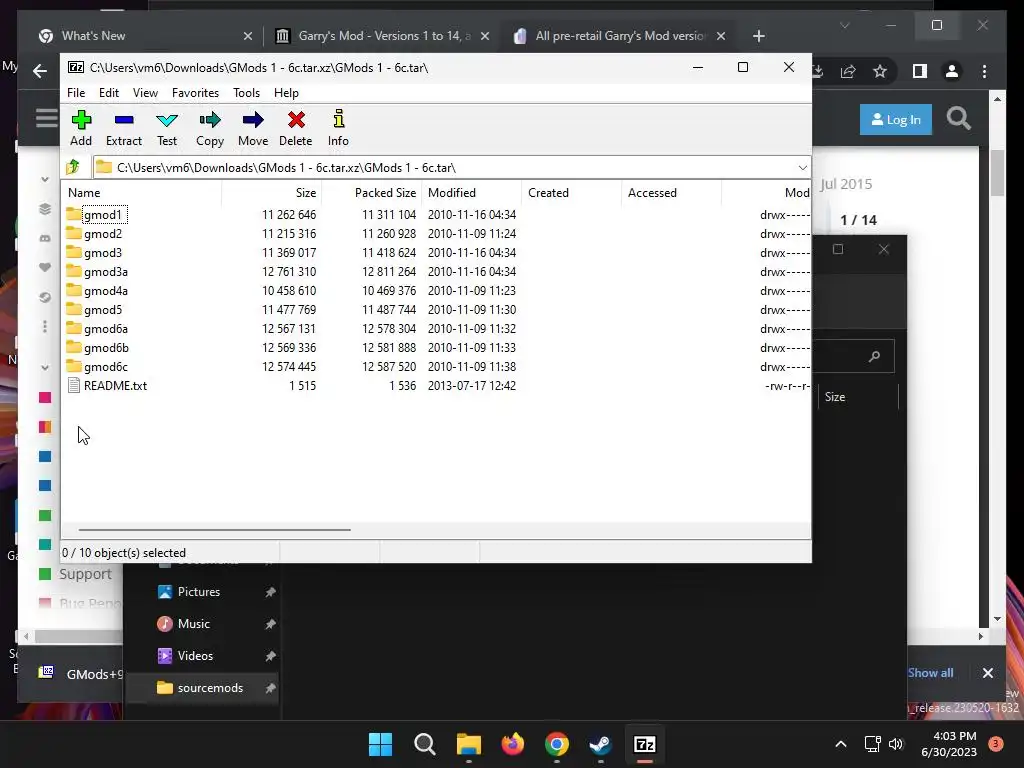The image size is (1024, 768).
Task: Open the Tools menu
Action: [x=246, y=93]
